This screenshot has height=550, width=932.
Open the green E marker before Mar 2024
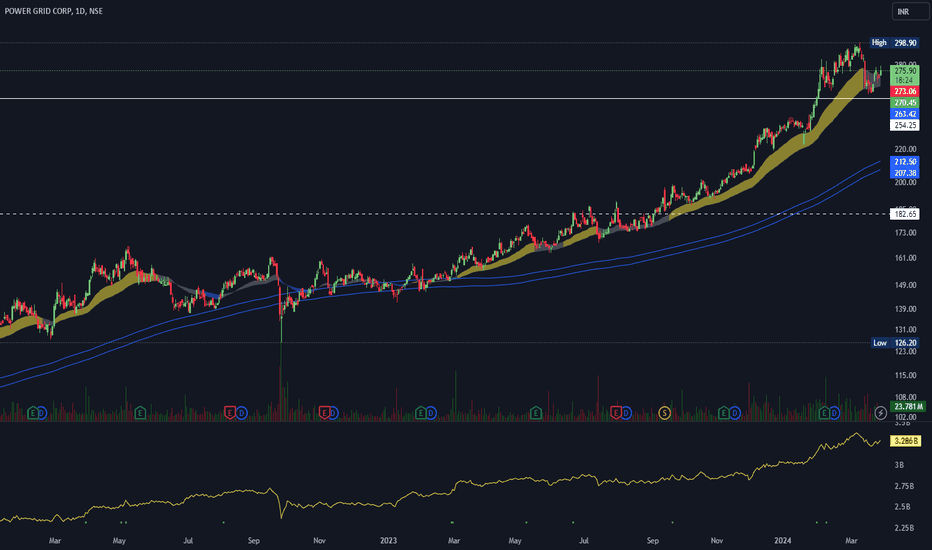coord(824,413)
